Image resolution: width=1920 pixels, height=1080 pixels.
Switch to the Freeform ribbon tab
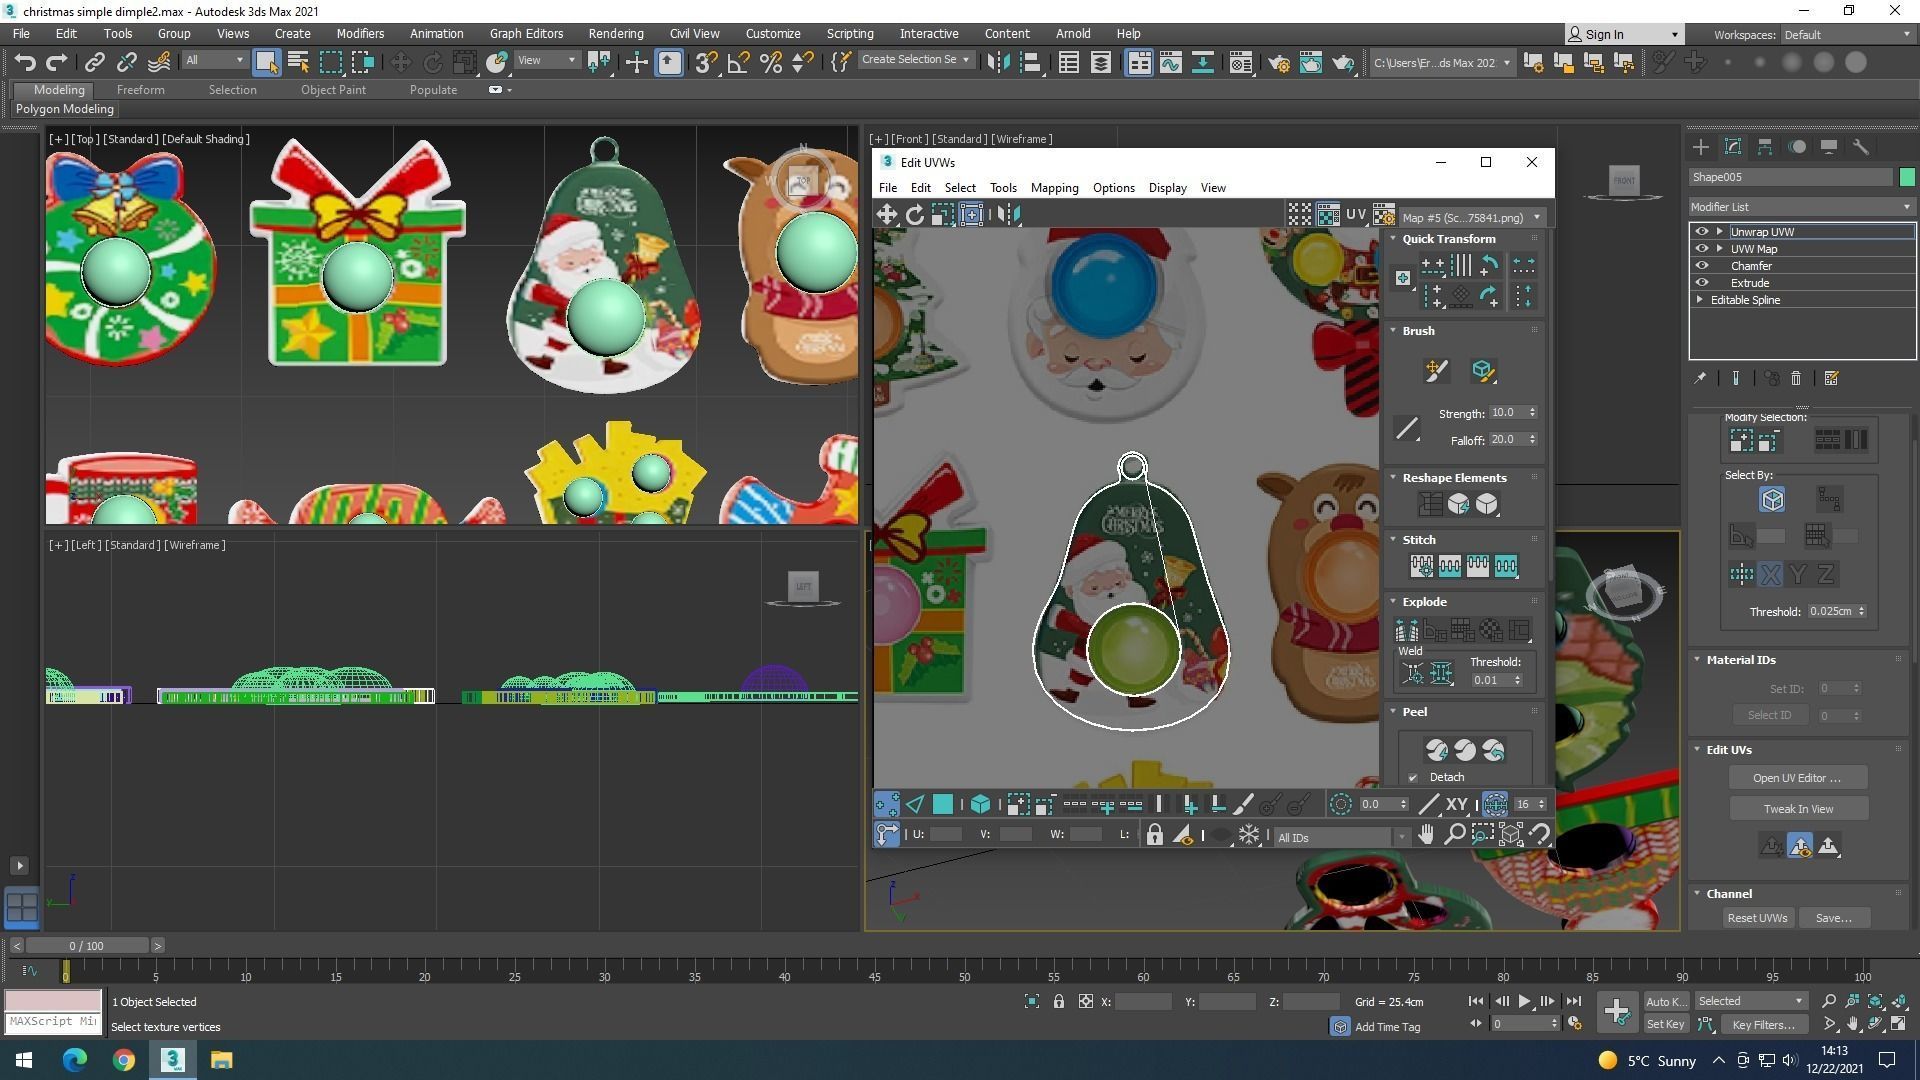[x=140, y=89]
